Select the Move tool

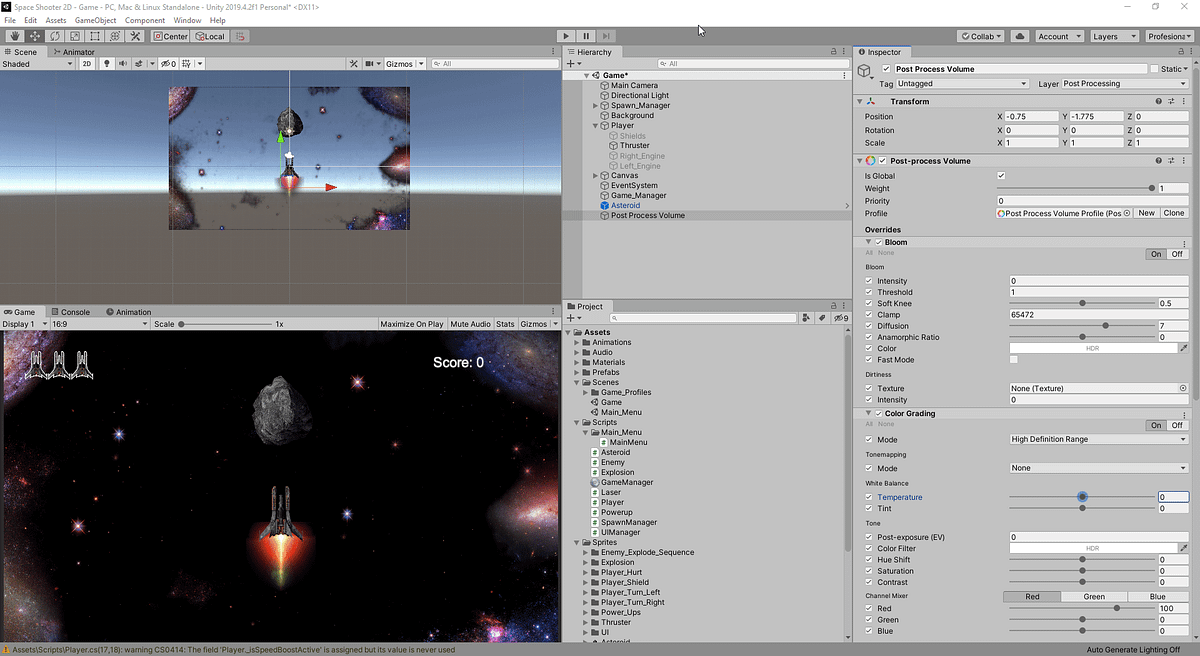pos(33,35)
